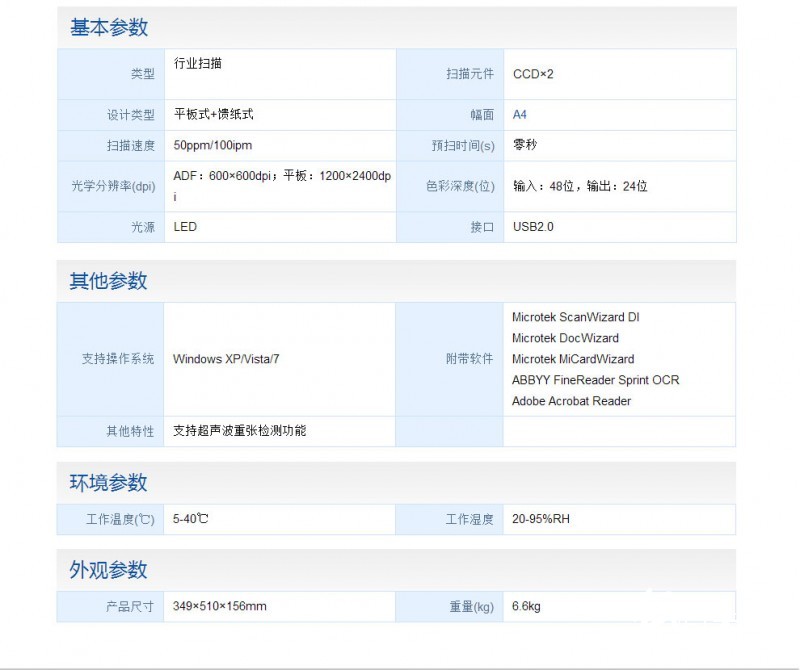Image resolution: width=800 pixels, height=670 pixels.
Task: Click the 环境参数 section header
Action: click(x=108, y=483)
